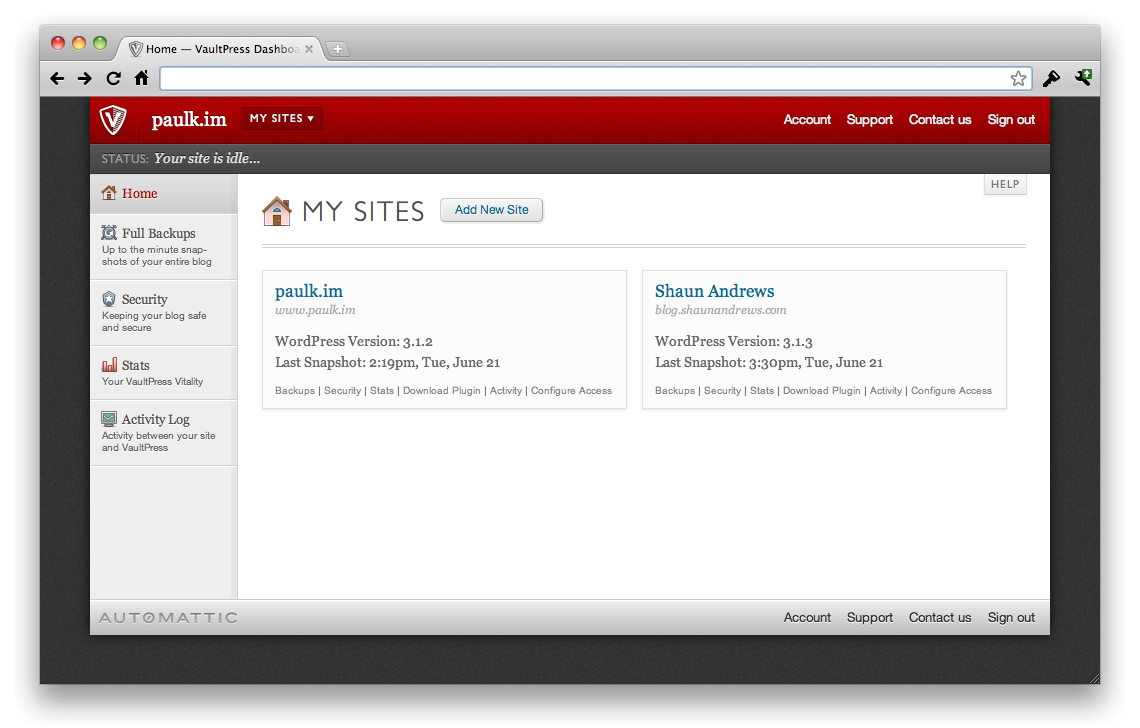Open the Shaun Andrews site link
The width and height of the screenshot is (1140, 728).
pyautogui.click(x=714, y=291)
